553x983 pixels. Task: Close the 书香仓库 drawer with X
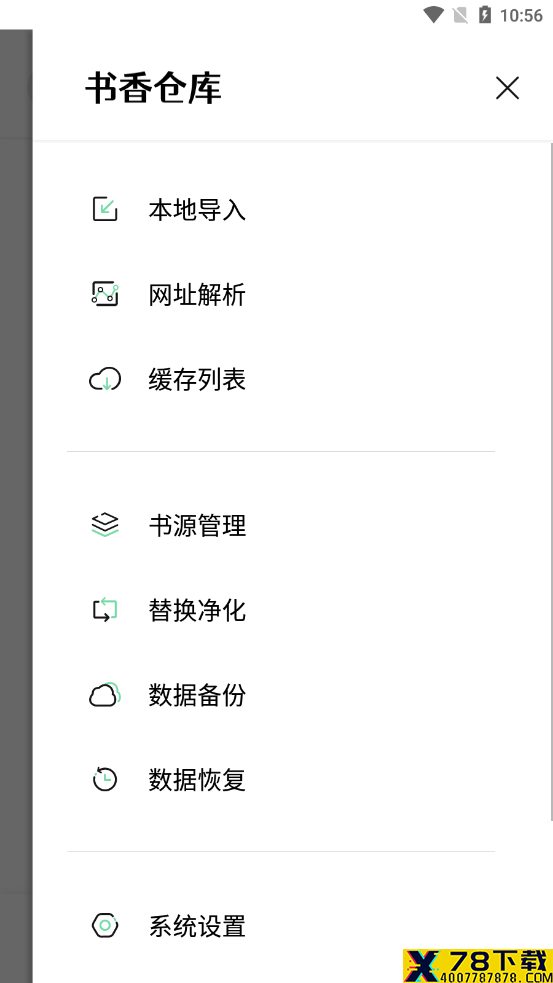click(507, 88)
